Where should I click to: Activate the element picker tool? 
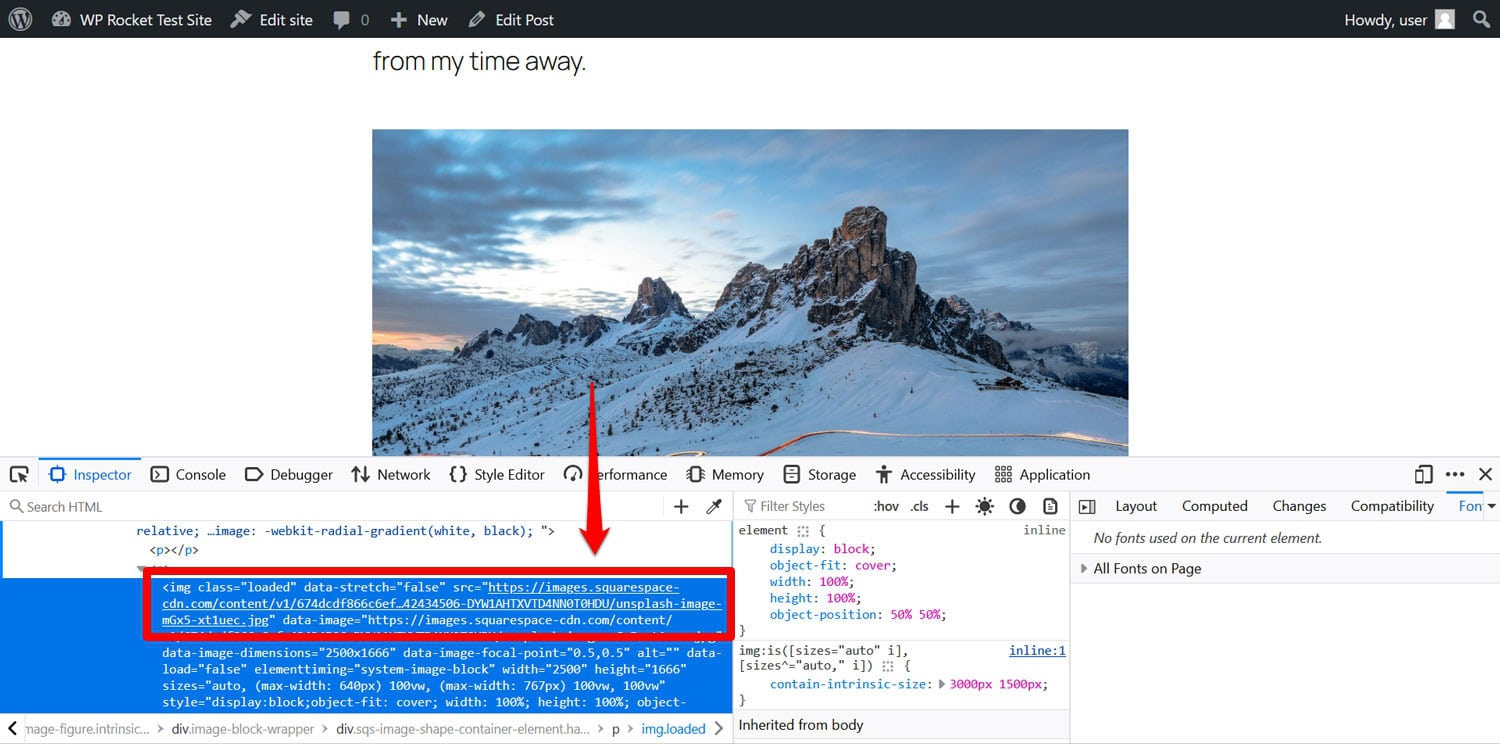tap(19, 474)
